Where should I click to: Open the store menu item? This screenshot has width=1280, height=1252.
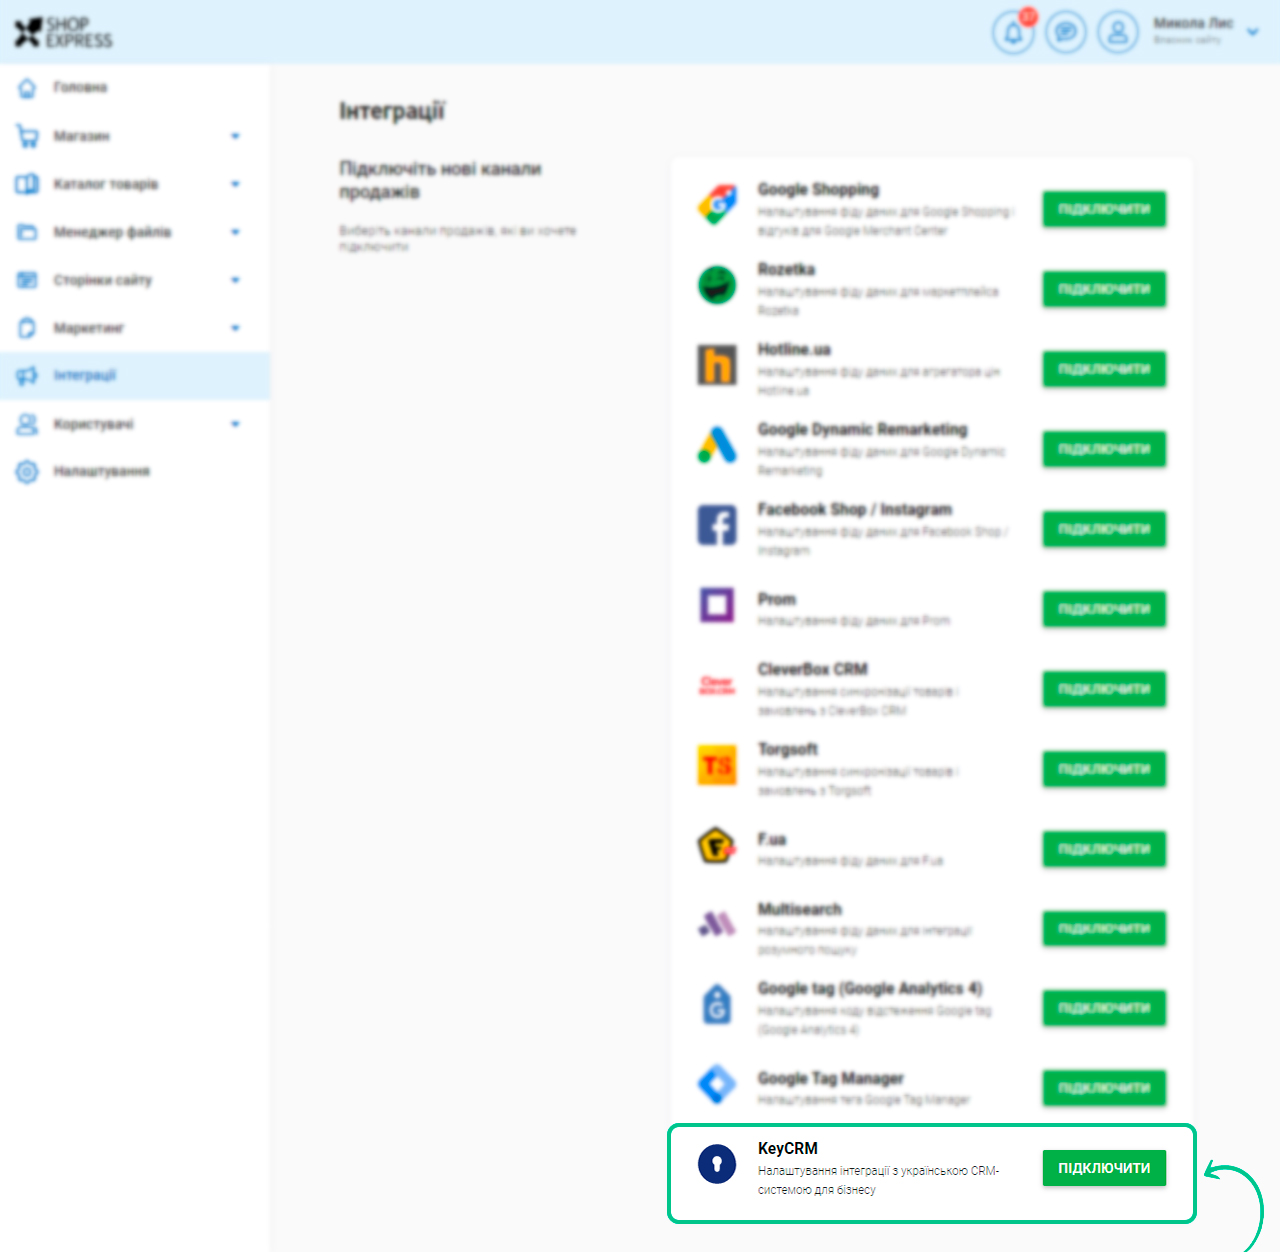tap(135, 136)
